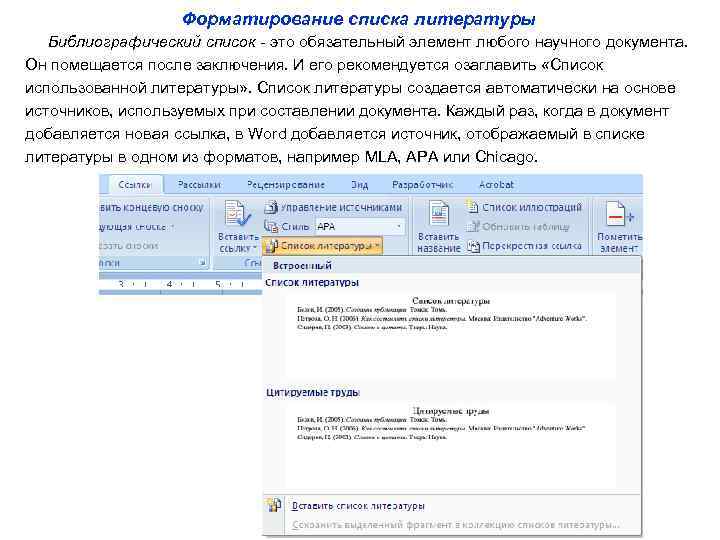This screenshot has height=540, width=720.
Task: Open the Ссылки ribbon tab
Action: tap(135, 185)
